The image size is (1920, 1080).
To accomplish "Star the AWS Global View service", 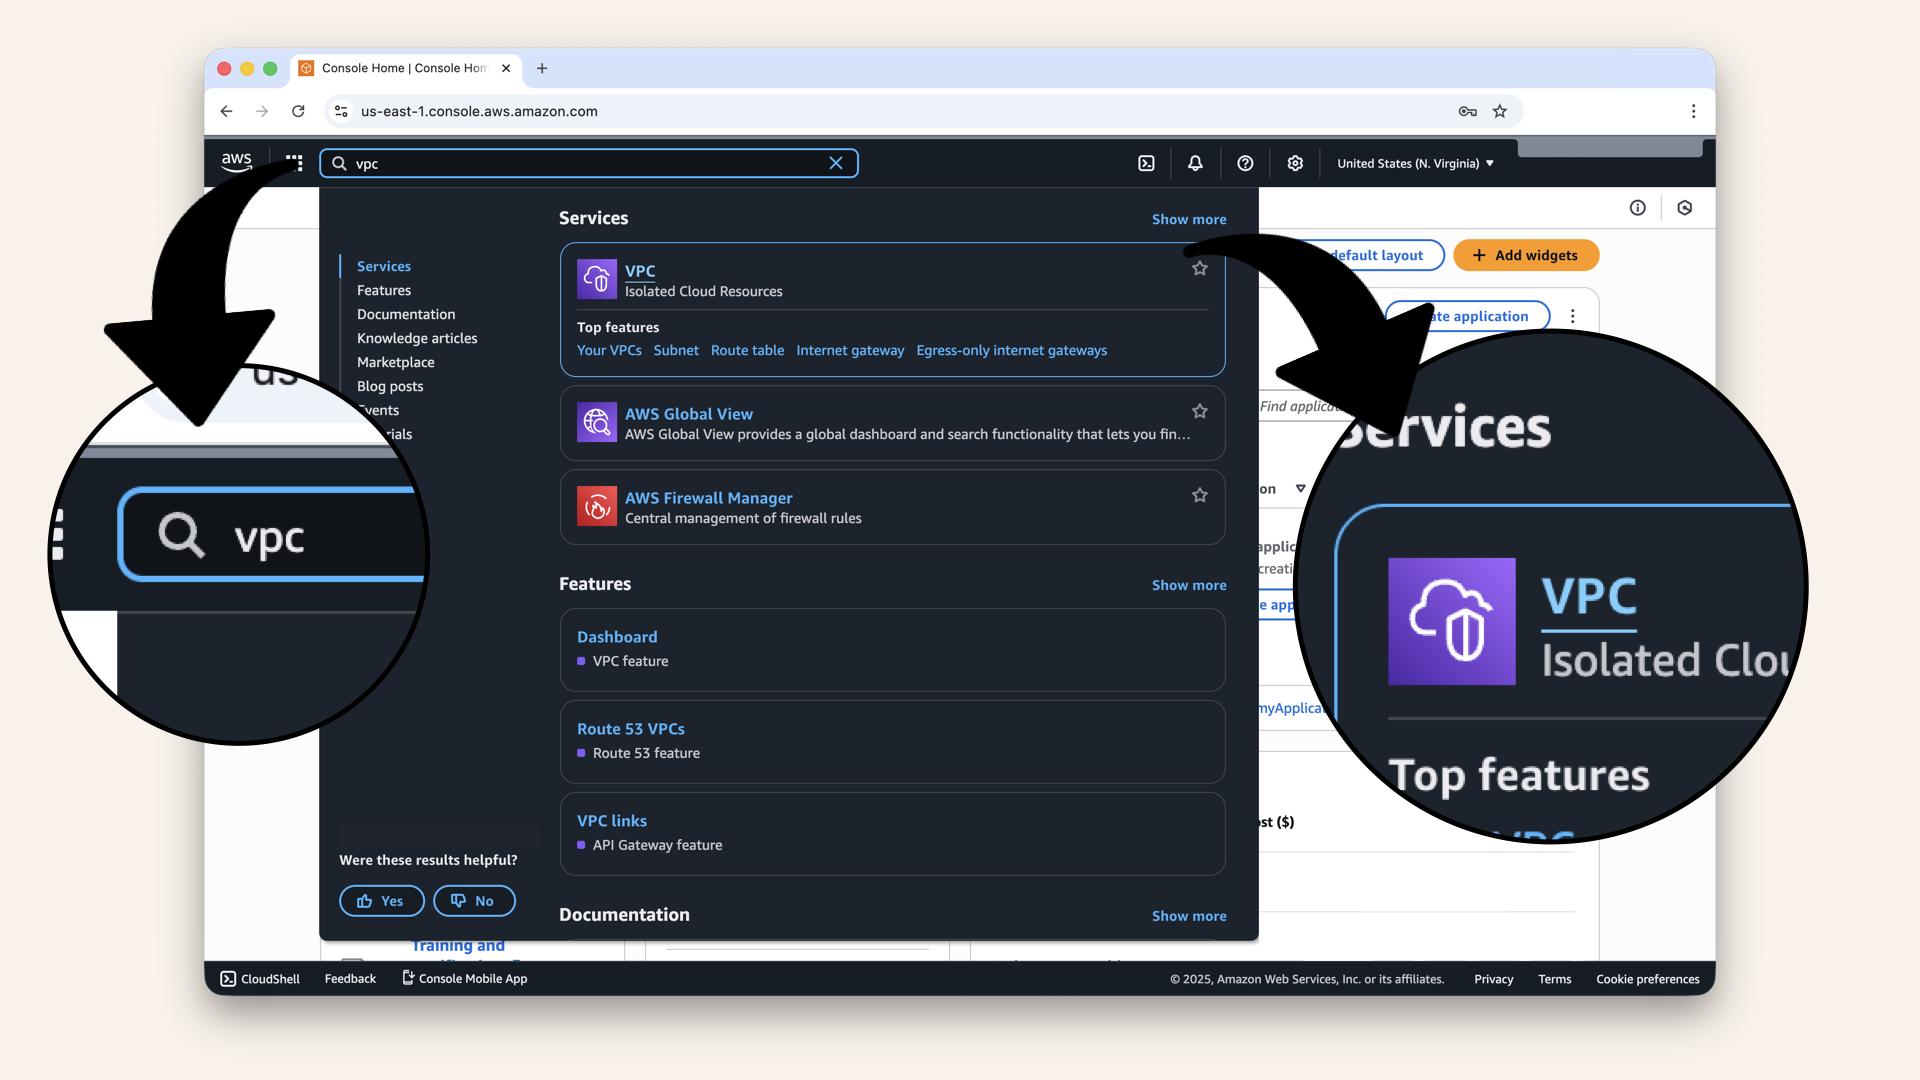I will point(1200,411).
